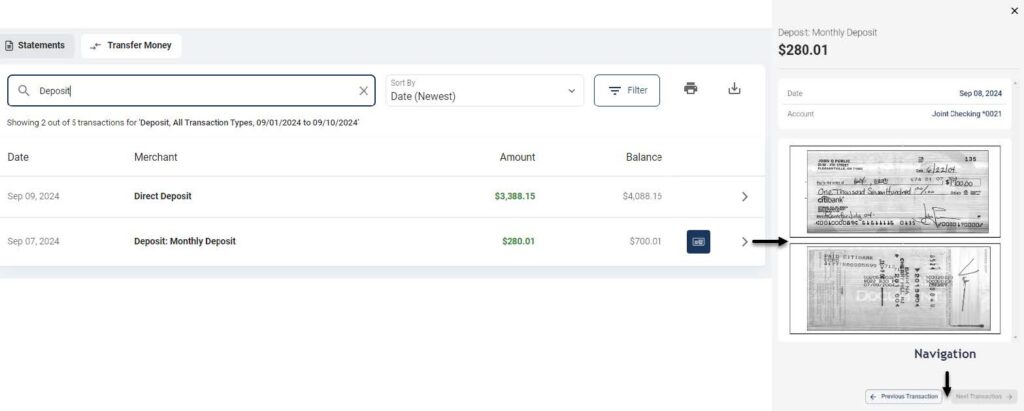Click the Filter button
Viewport: 1024px width, 411px height.
pos(626,91)
